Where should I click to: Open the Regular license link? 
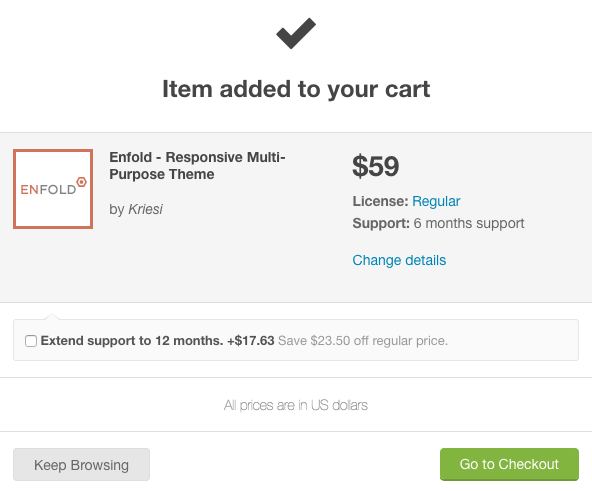tap(436, 201)
